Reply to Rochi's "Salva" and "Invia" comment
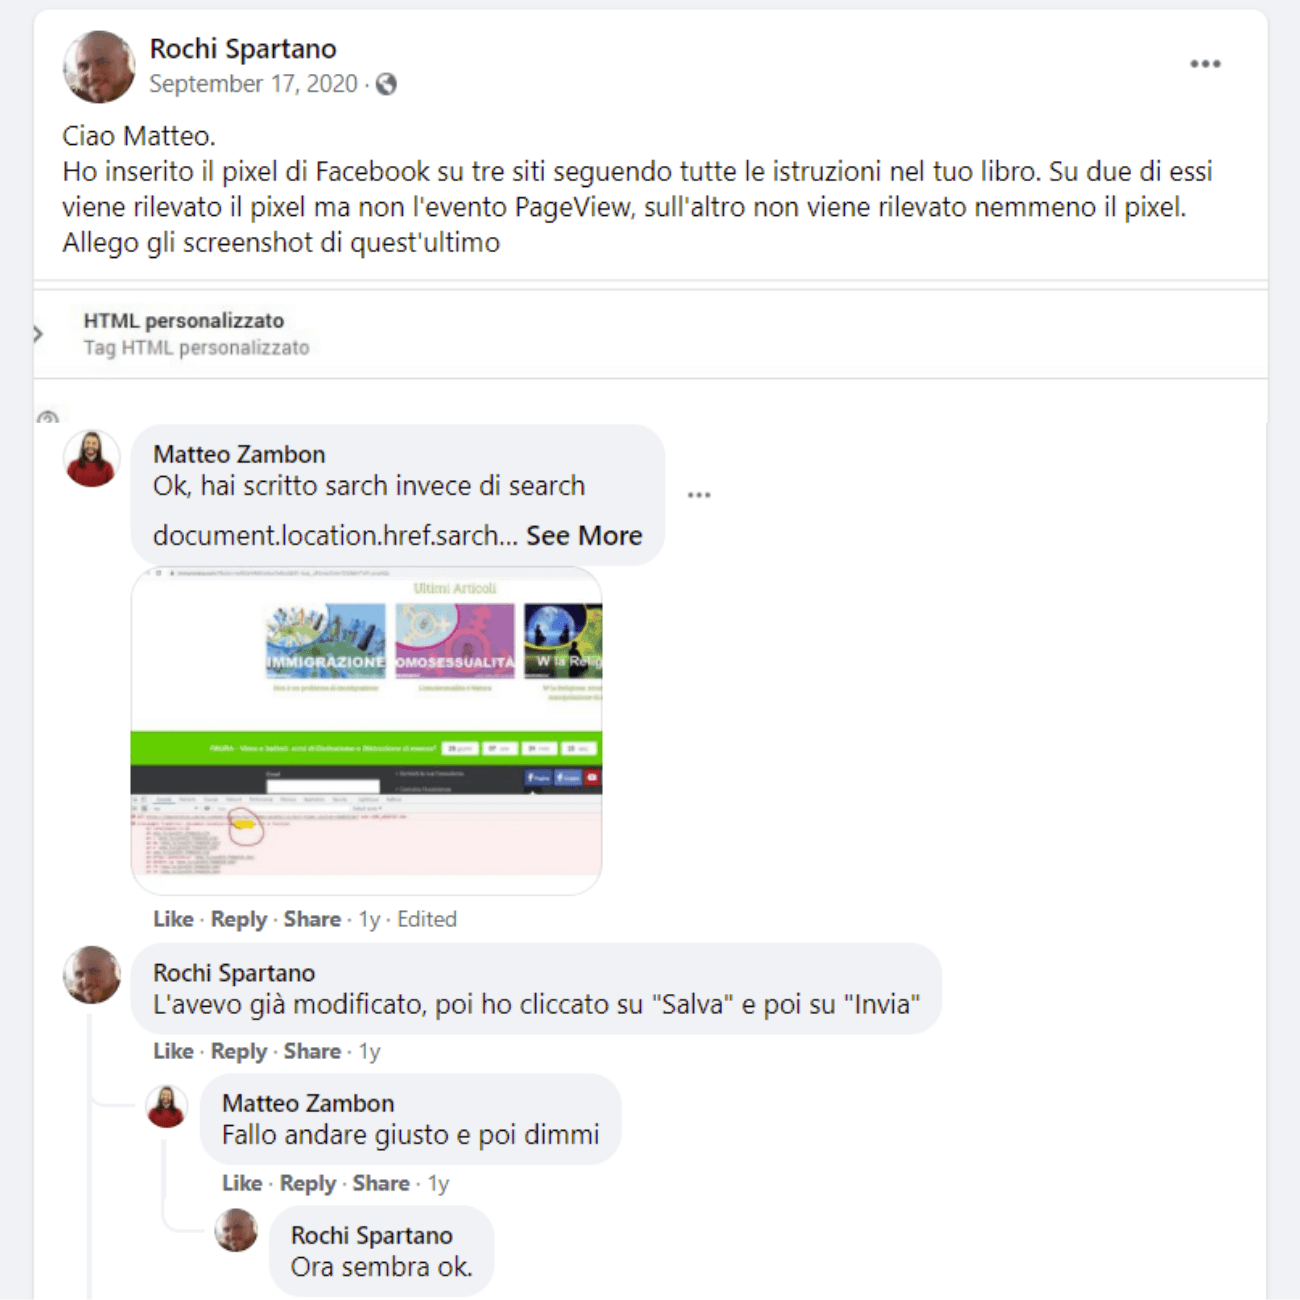The height and width of the screenshot is (1300, 1300). [x=239, y=1051]
